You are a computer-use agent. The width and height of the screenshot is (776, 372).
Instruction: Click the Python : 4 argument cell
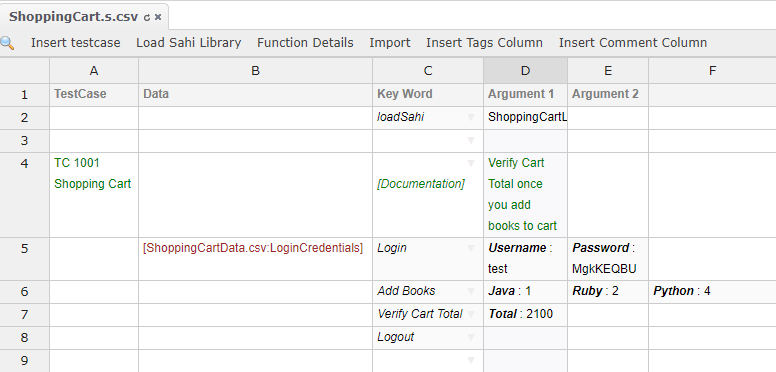click(x=712, y=291)
